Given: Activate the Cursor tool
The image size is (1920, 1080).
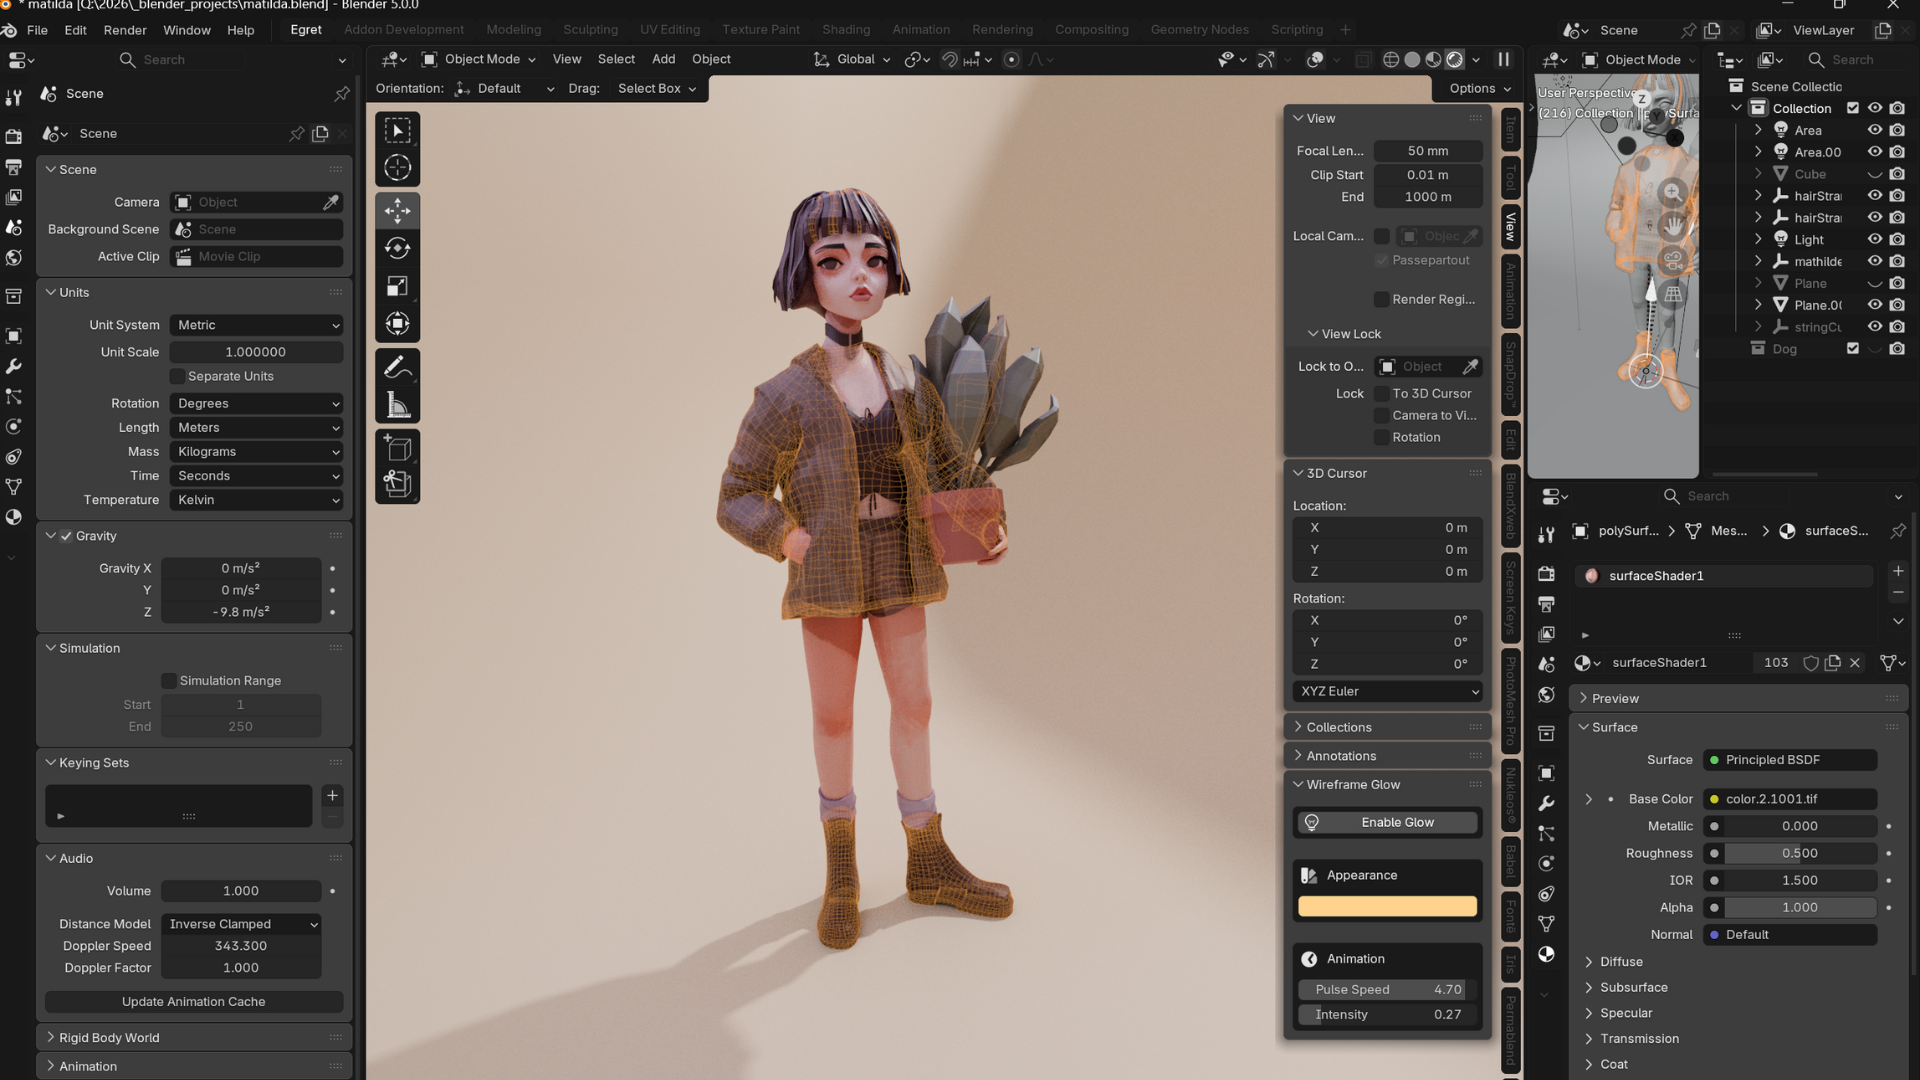Looking at the screenshot, I should coord(397,168).
